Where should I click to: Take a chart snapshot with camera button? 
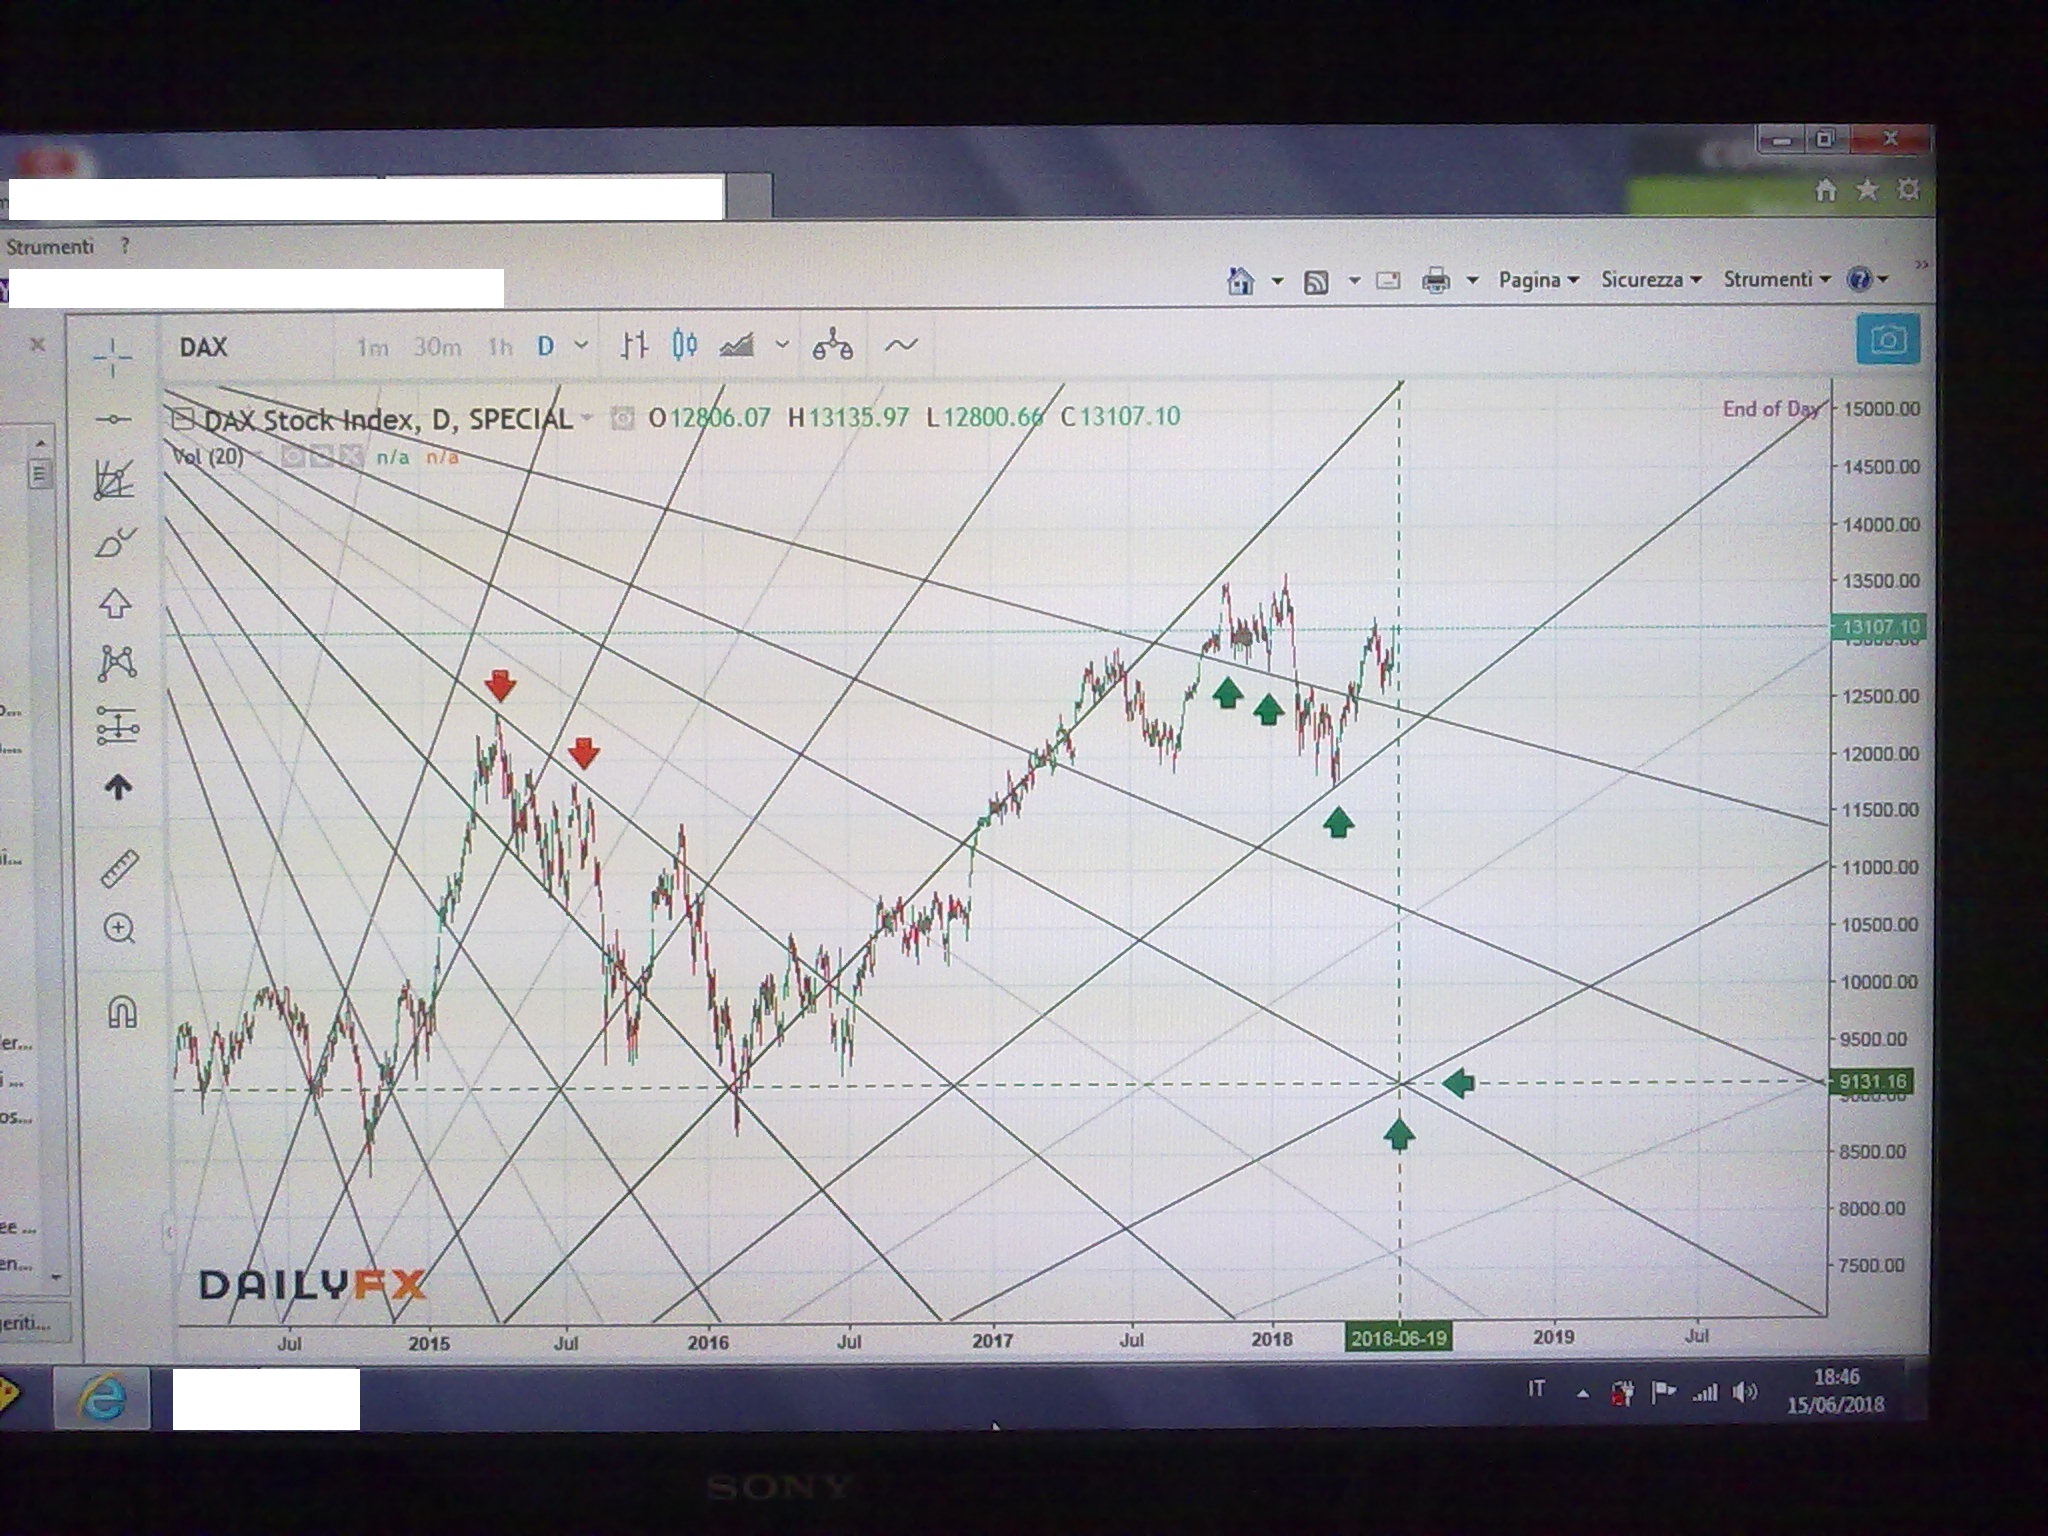1888,340
